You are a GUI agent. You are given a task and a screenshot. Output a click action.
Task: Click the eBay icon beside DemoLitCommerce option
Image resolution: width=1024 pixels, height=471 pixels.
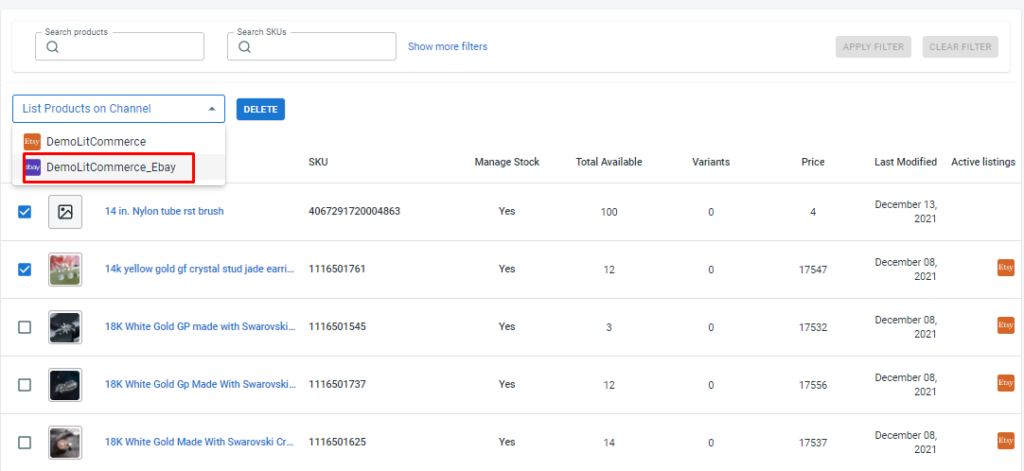click(32, 142)
